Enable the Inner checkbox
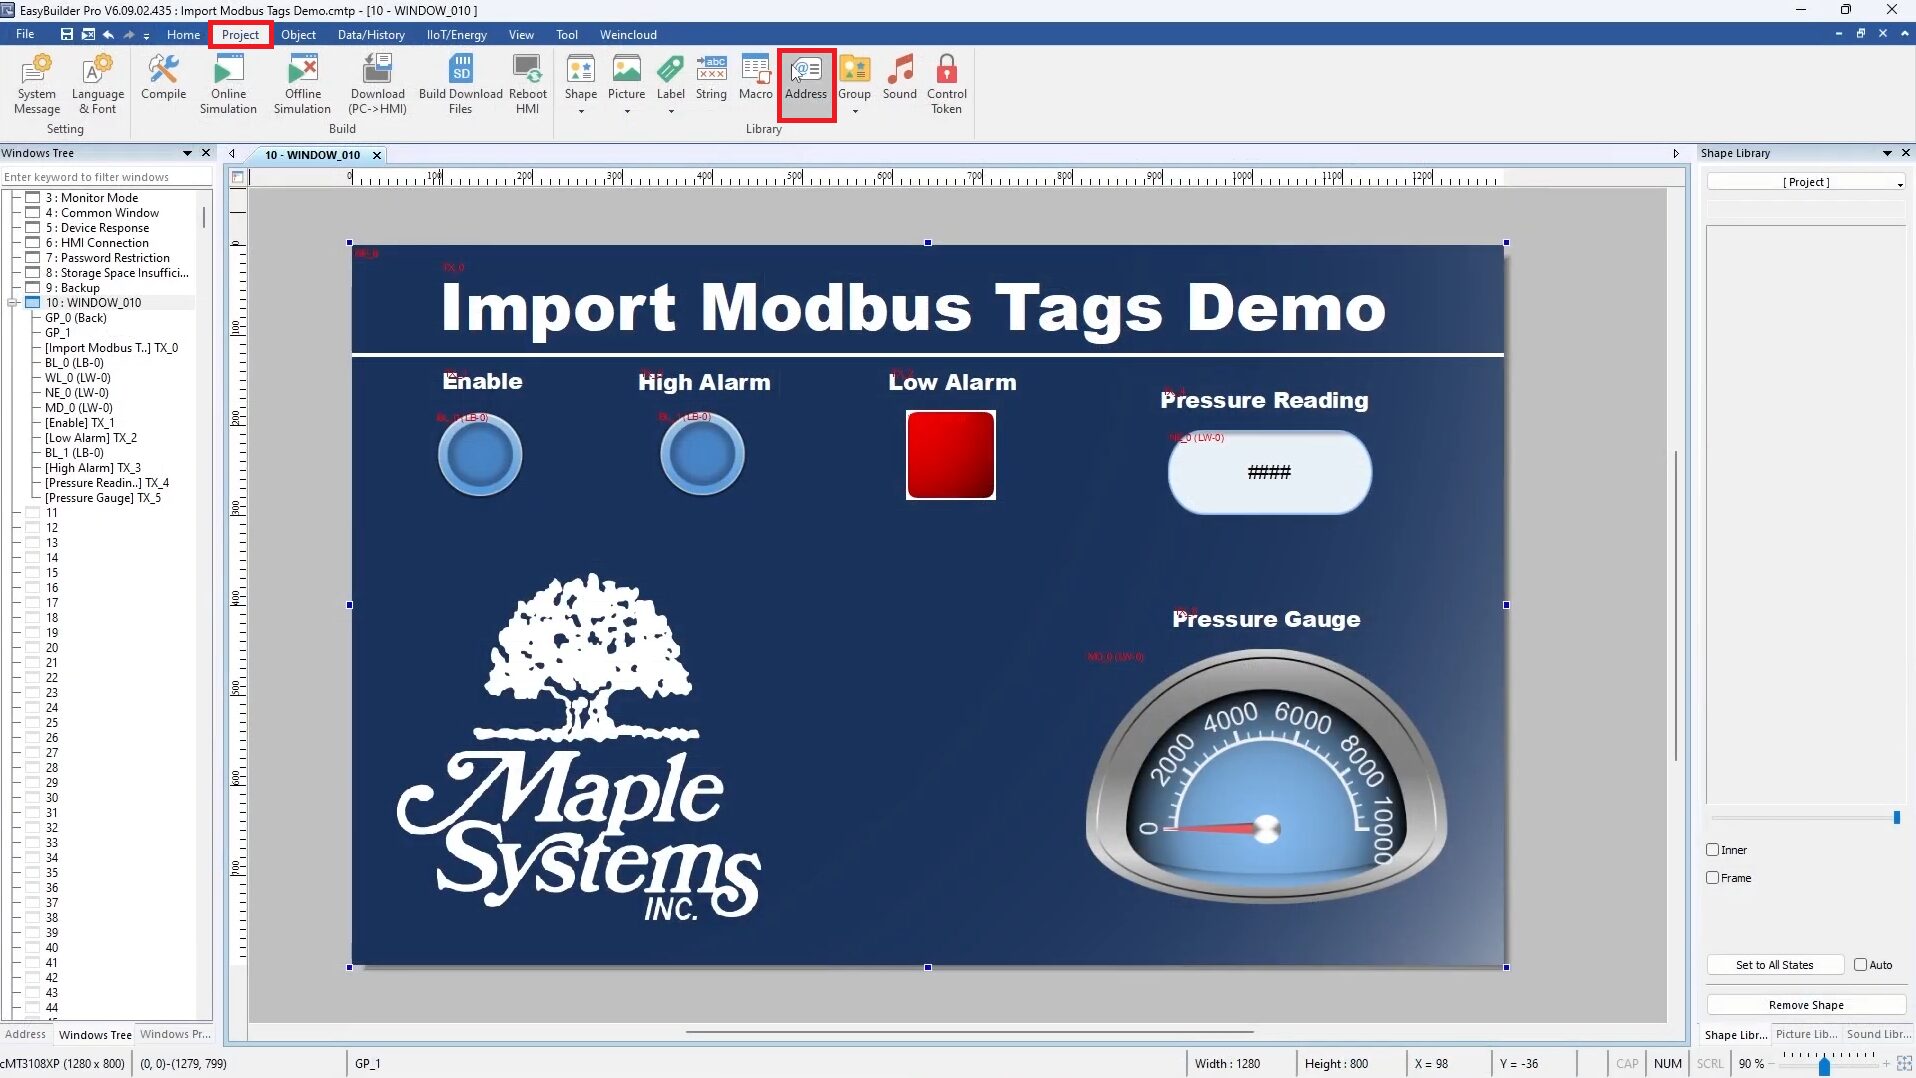Screen dimensions: 1916x1078 pos(1714,849)
